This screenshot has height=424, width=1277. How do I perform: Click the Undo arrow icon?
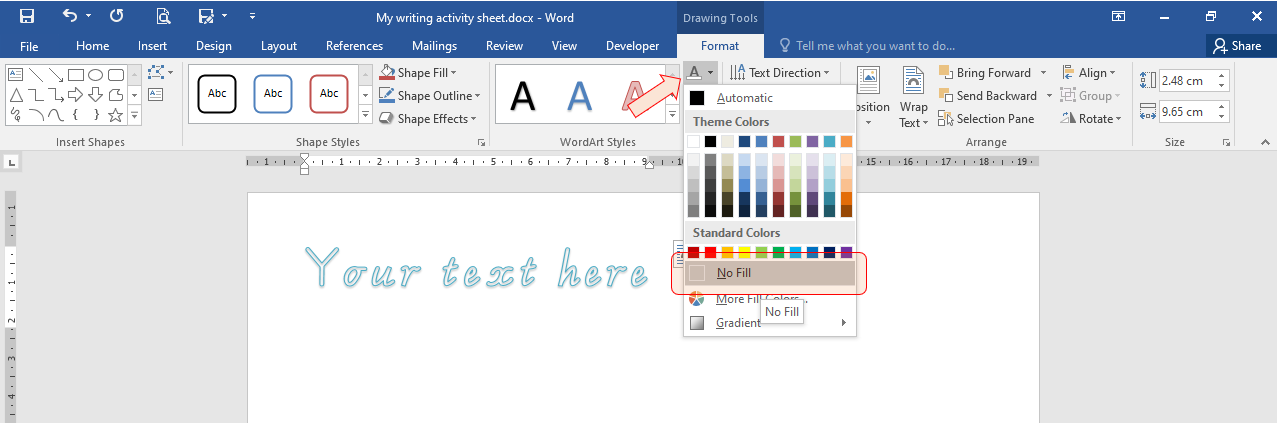[70, 16]
